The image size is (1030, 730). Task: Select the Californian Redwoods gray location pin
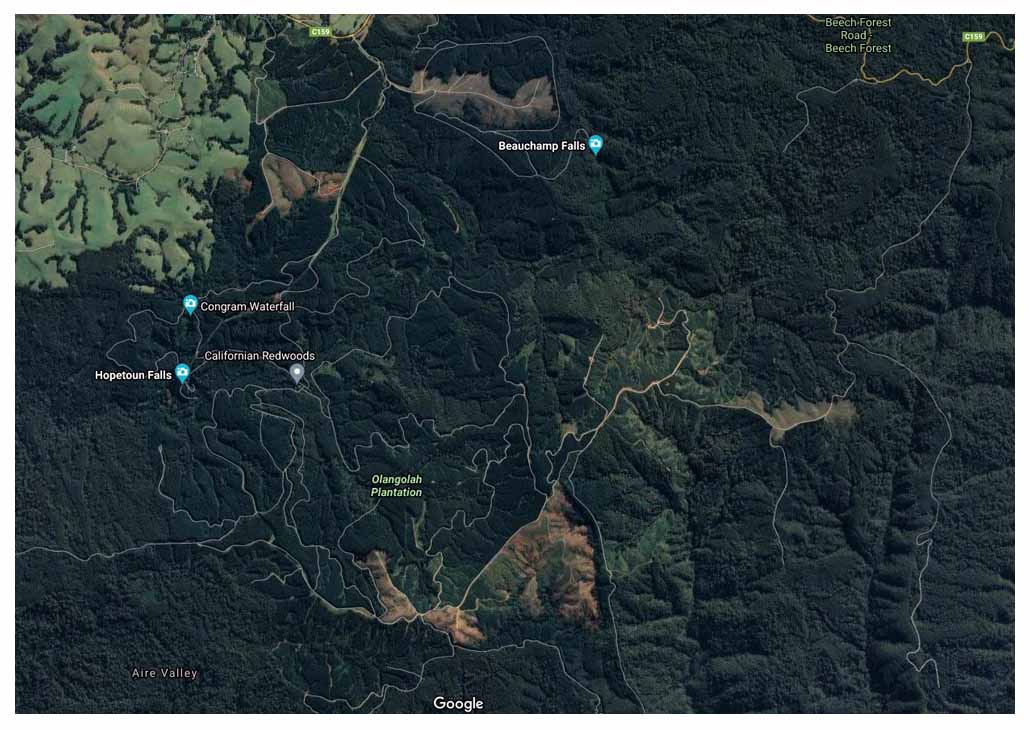[297, 373]
